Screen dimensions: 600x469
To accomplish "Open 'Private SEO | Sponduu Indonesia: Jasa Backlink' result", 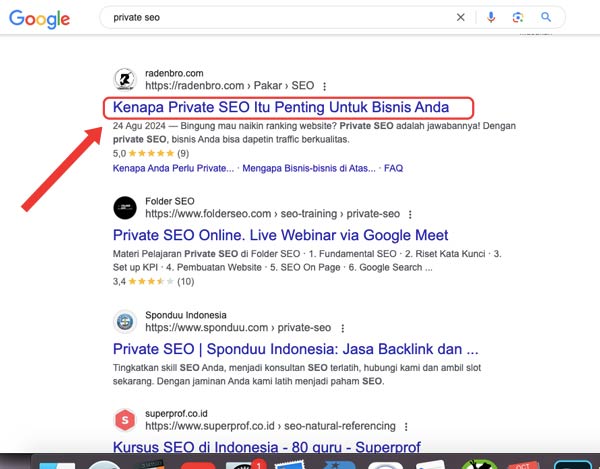I will [295, 349].
